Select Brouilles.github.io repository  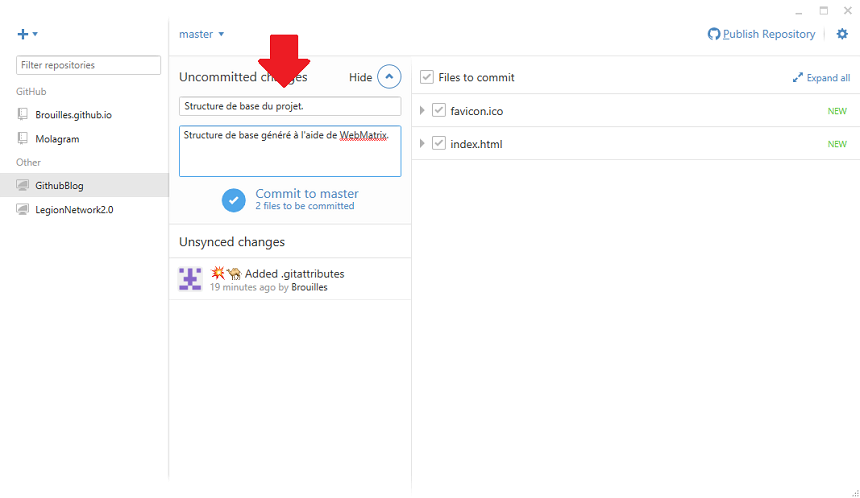(73, 115)
